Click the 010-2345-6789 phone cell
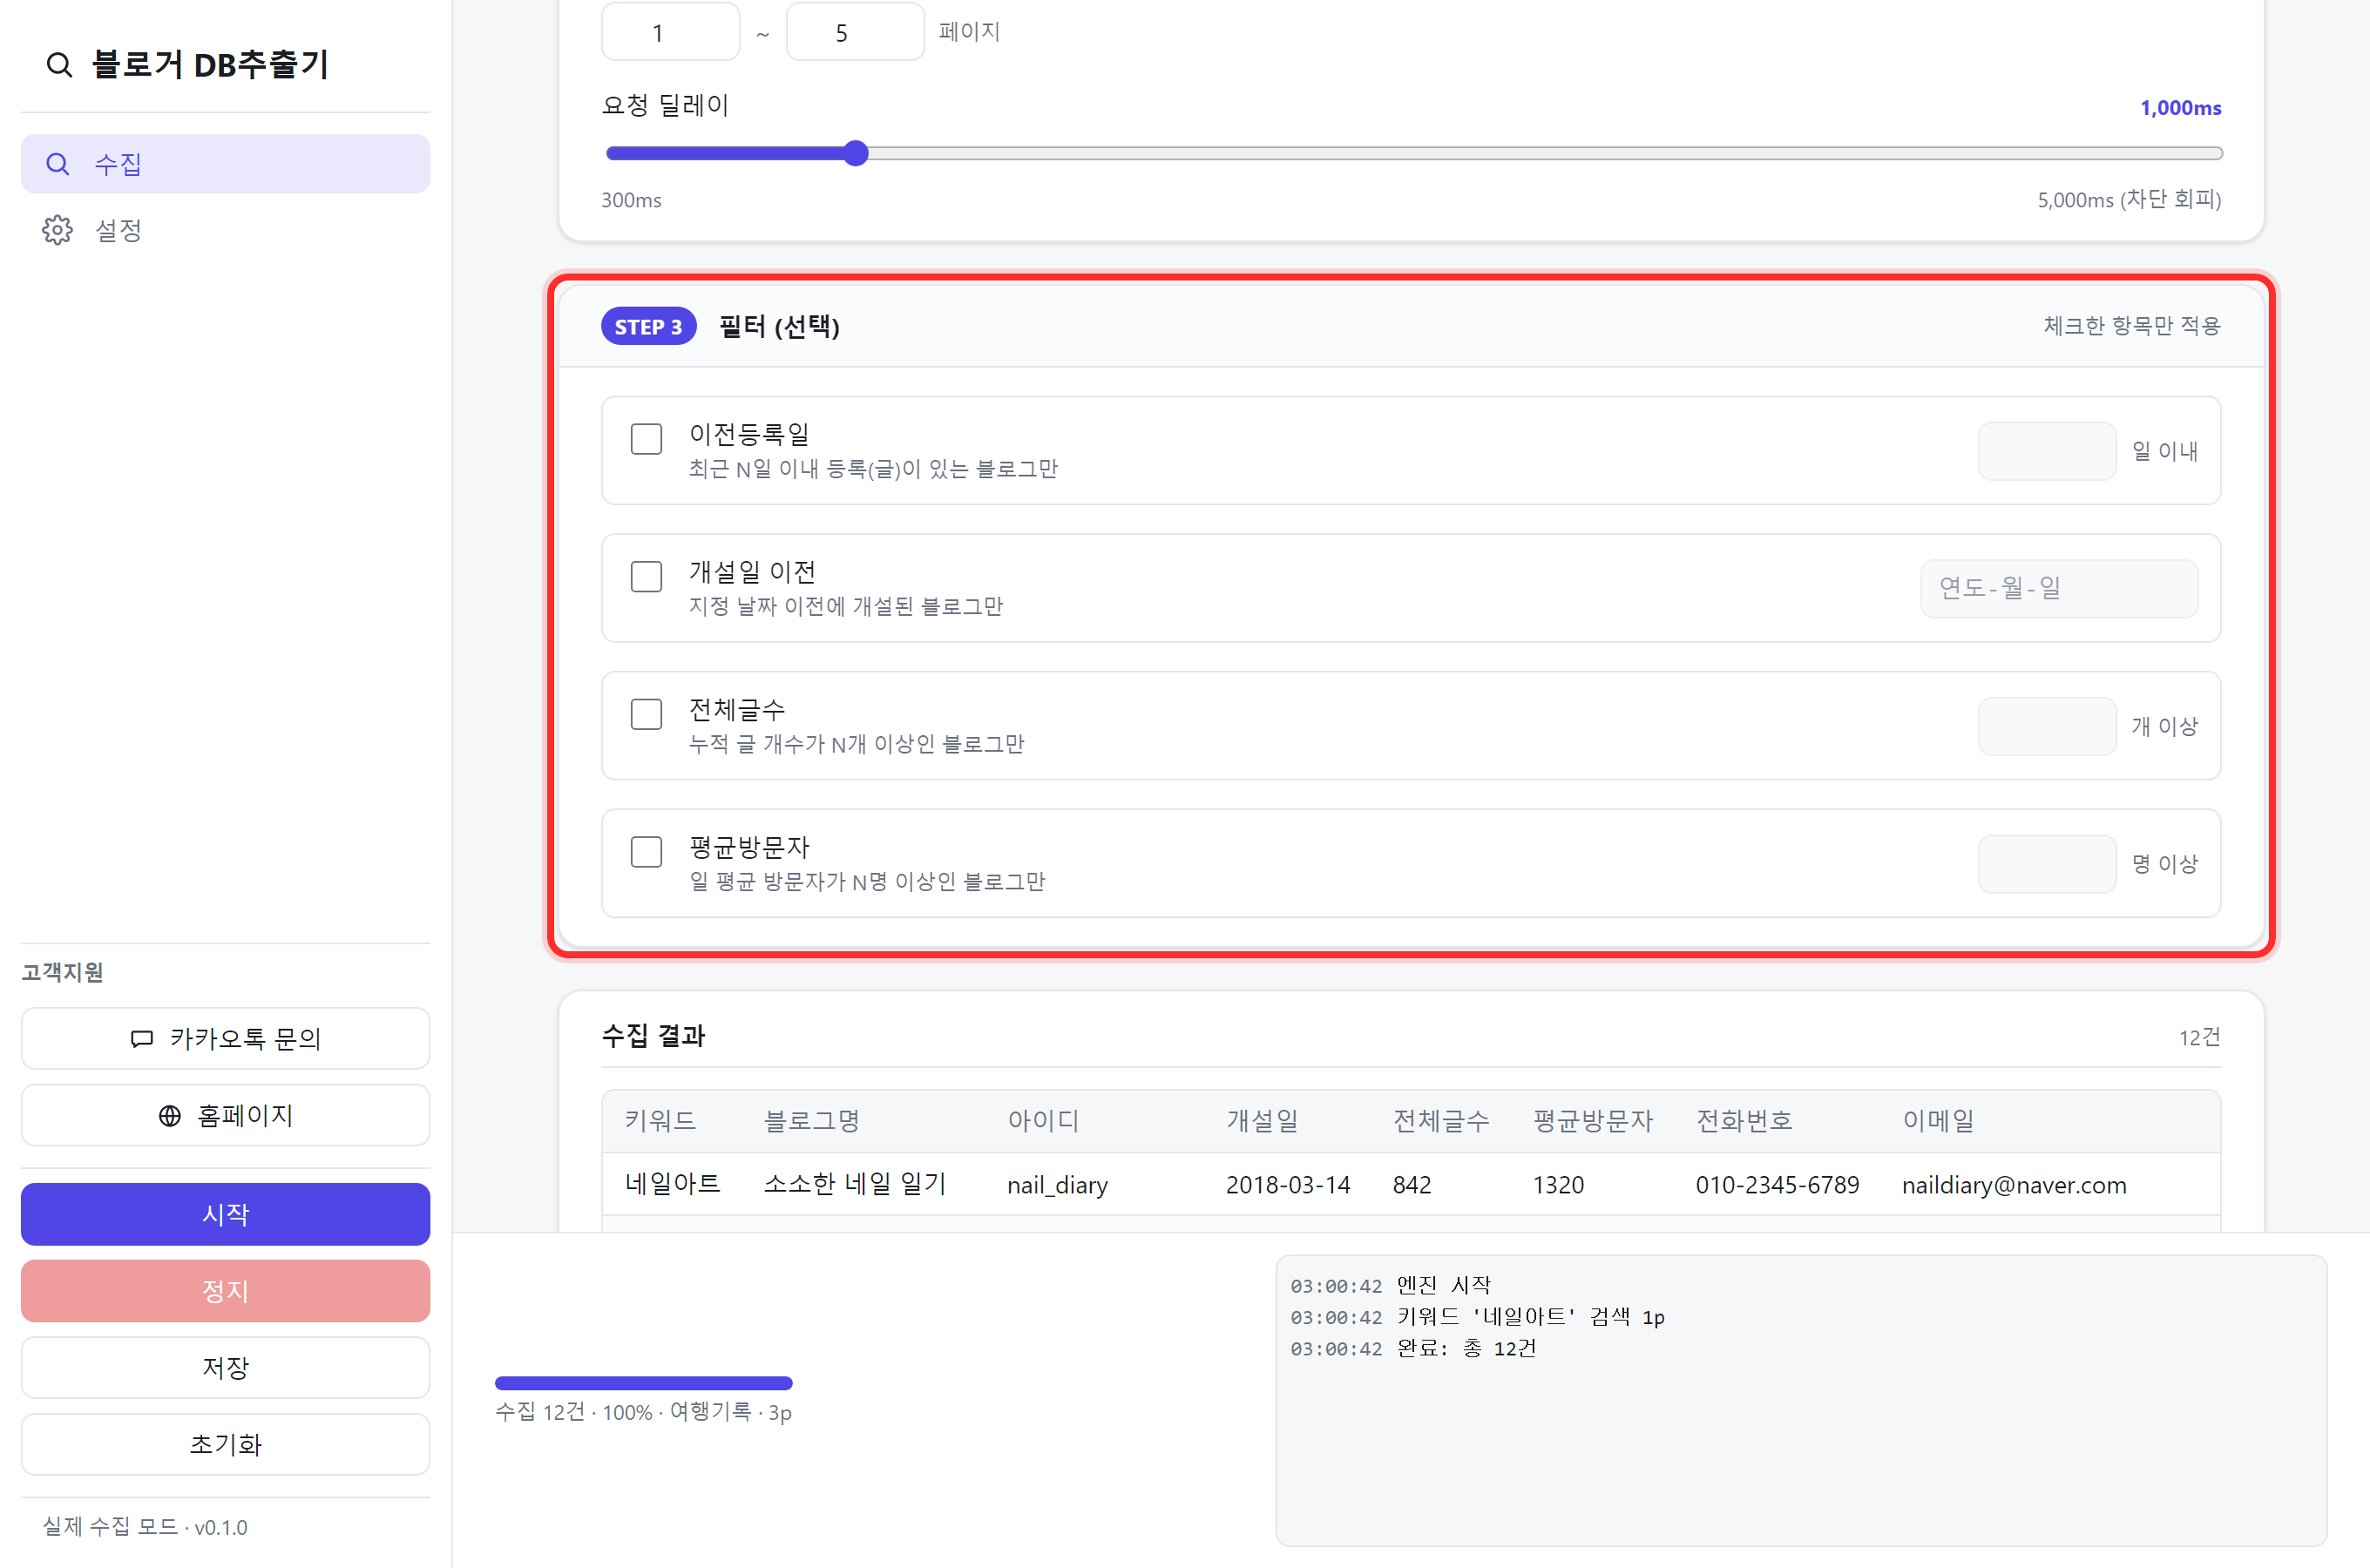Viewport: 2370px width, 1568px height. coord(1777,1186)
